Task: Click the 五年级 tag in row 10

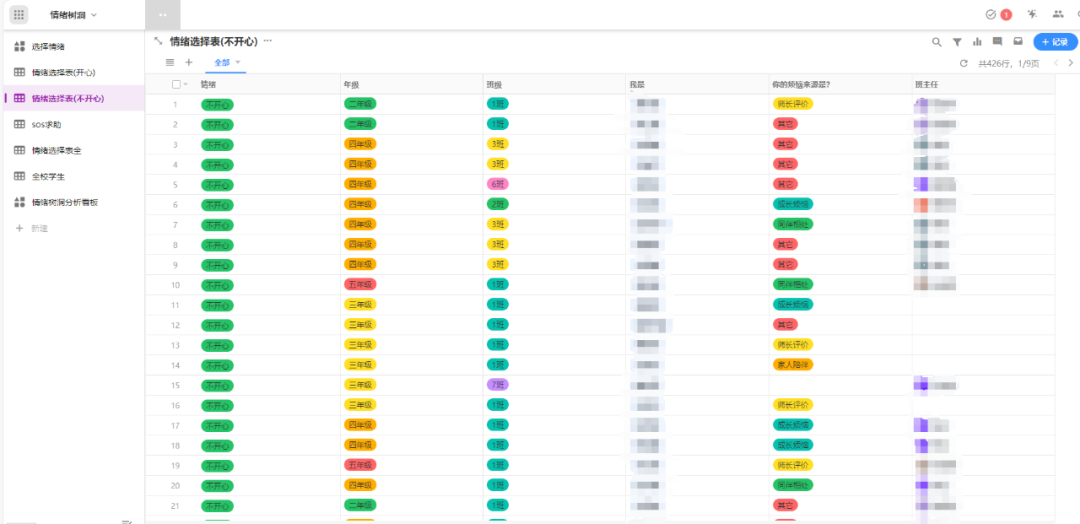Action: (x=360, y=284)
